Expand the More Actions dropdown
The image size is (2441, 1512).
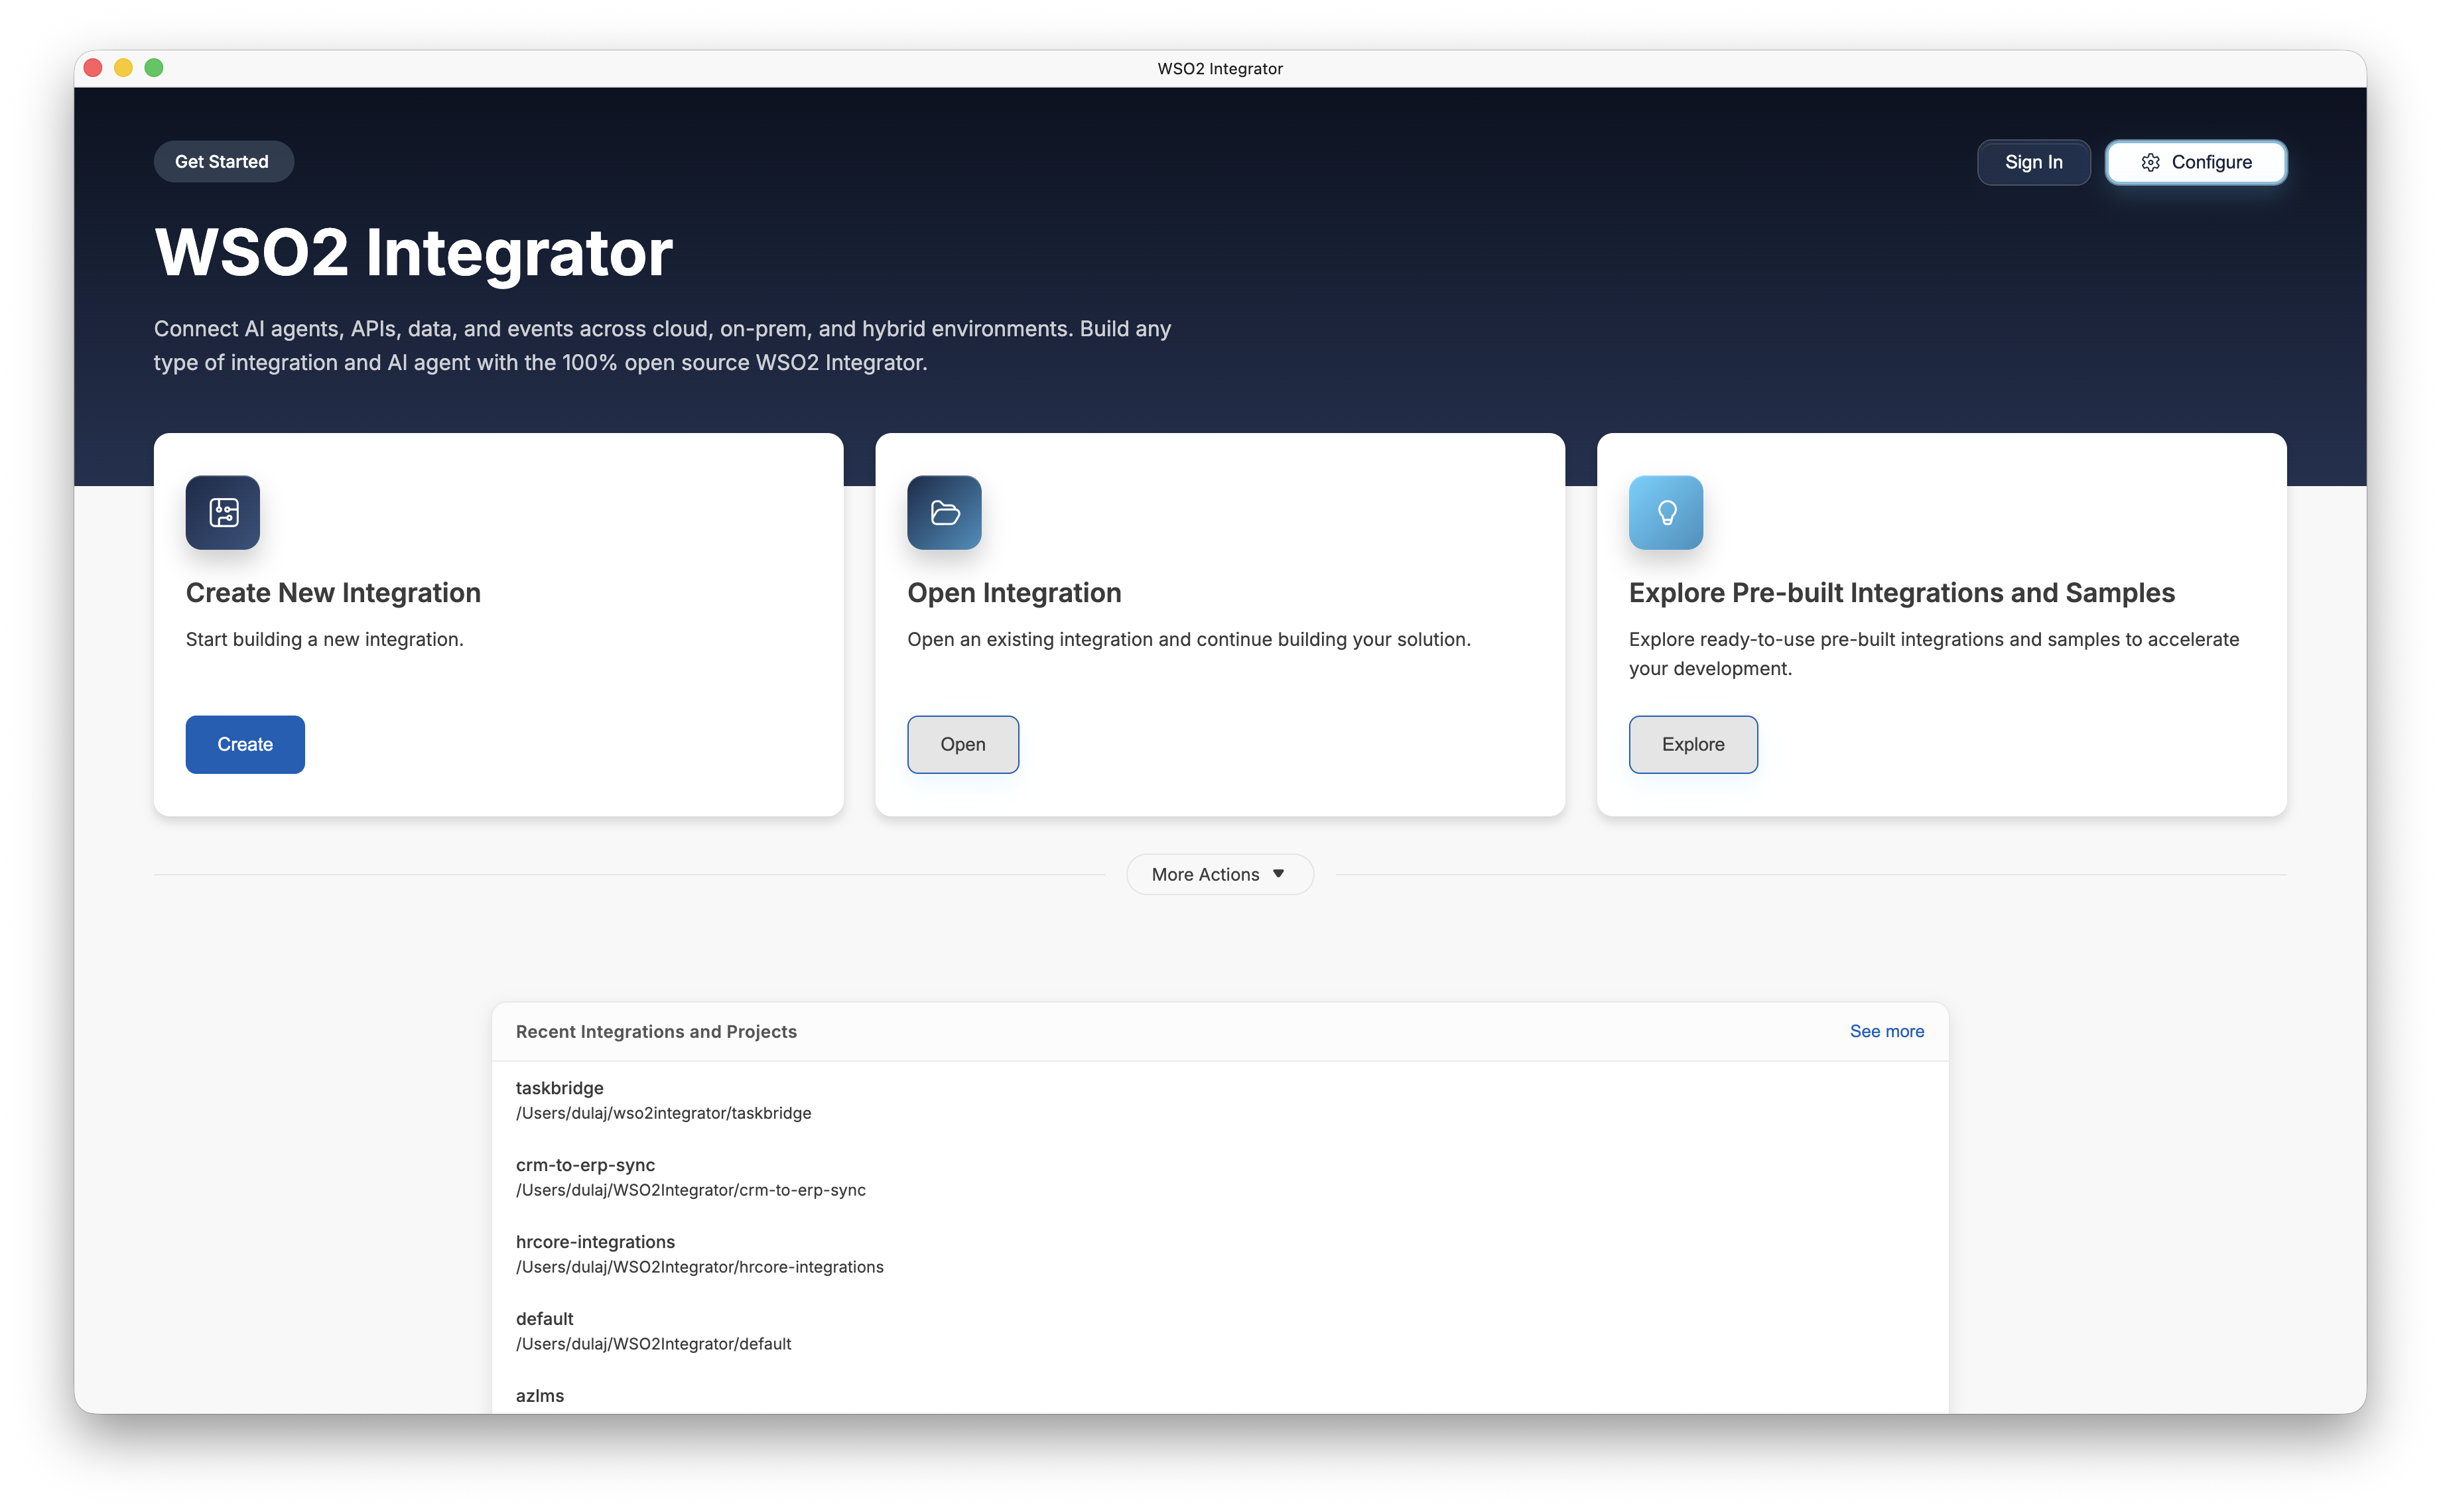[x=1219, y=874]
